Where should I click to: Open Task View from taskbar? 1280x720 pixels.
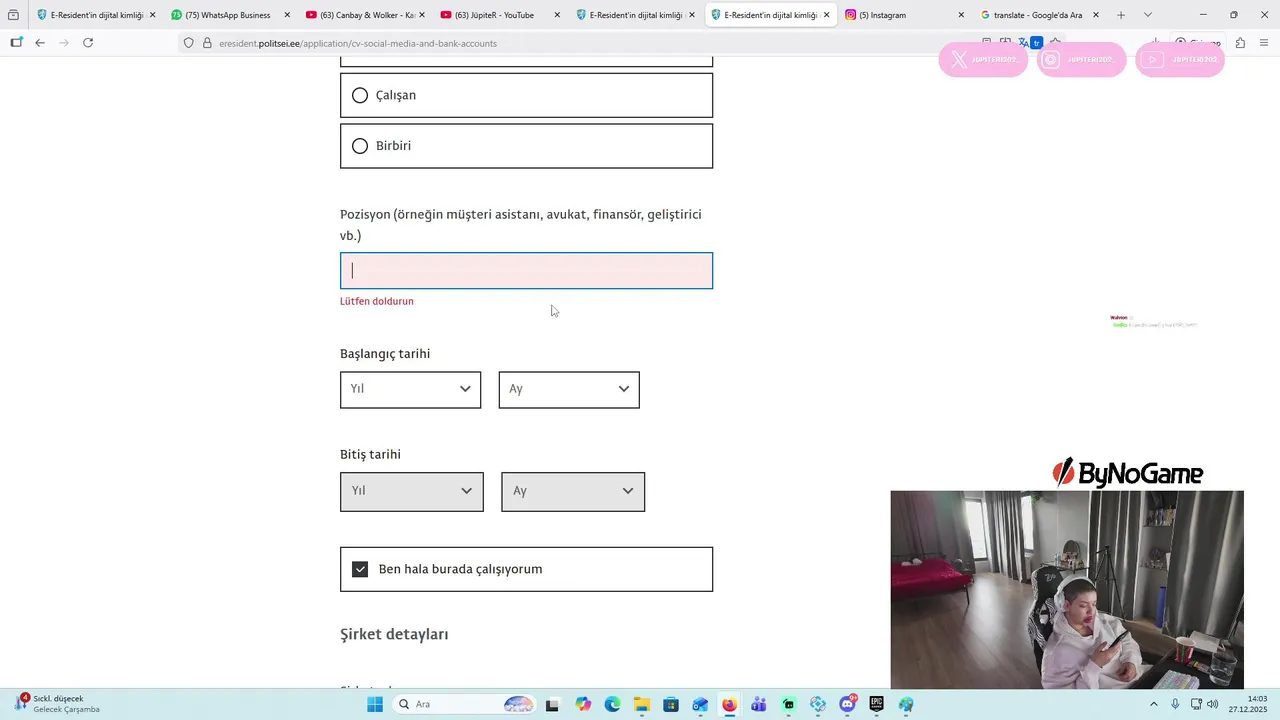[552, 704]
